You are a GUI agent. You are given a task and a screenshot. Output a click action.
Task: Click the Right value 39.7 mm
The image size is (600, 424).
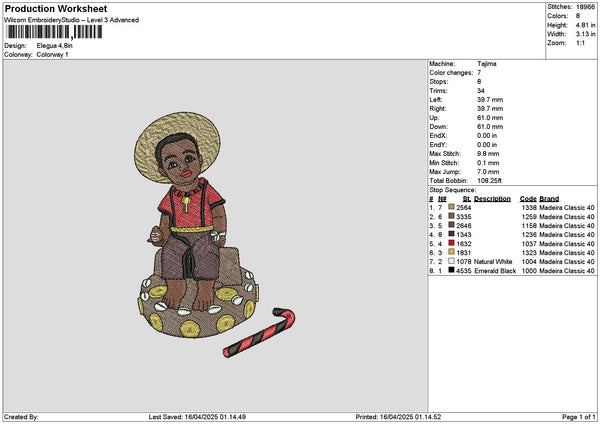click(490, 109)
